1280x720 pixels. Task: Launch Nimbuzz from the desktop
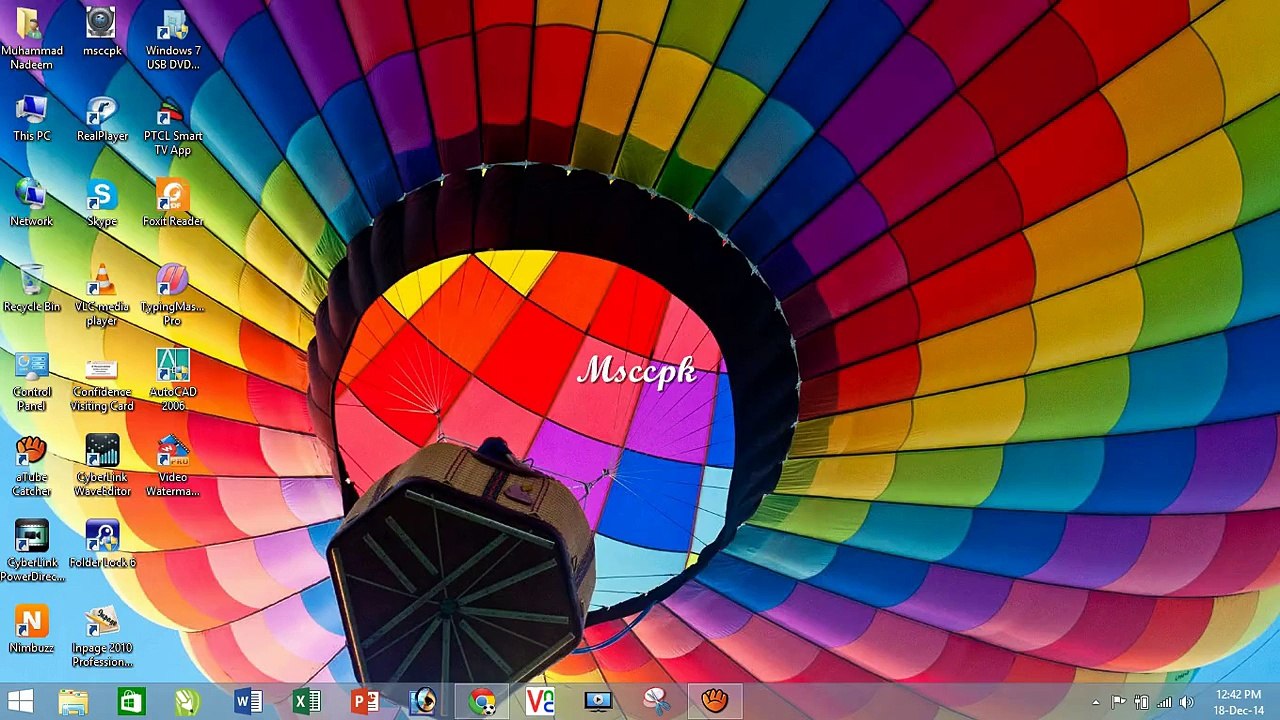(32, 629)
